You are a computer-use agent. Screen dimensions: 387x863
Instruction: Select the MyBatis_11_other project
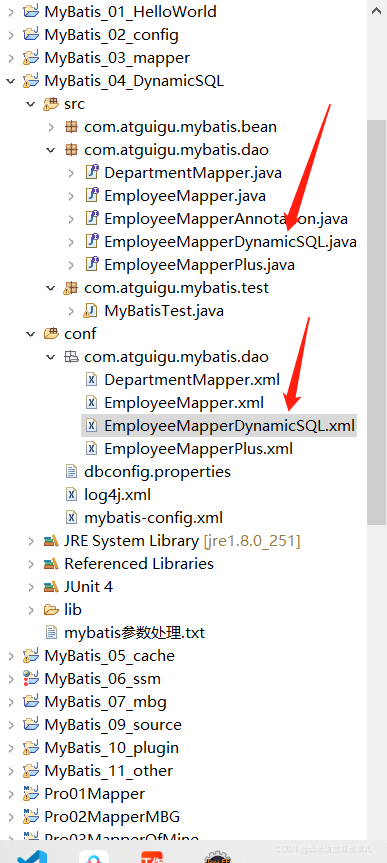[x=108, y=771]
